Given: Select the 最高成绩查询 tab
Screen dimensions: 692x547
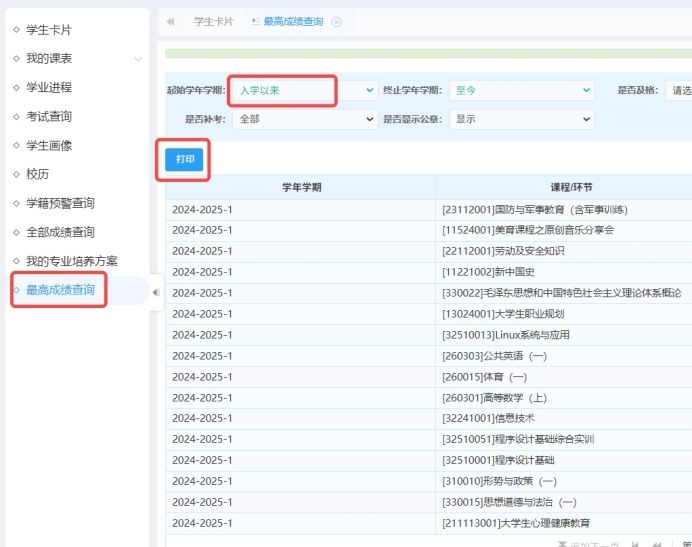Looking at the screenshot, I should 292,21.
